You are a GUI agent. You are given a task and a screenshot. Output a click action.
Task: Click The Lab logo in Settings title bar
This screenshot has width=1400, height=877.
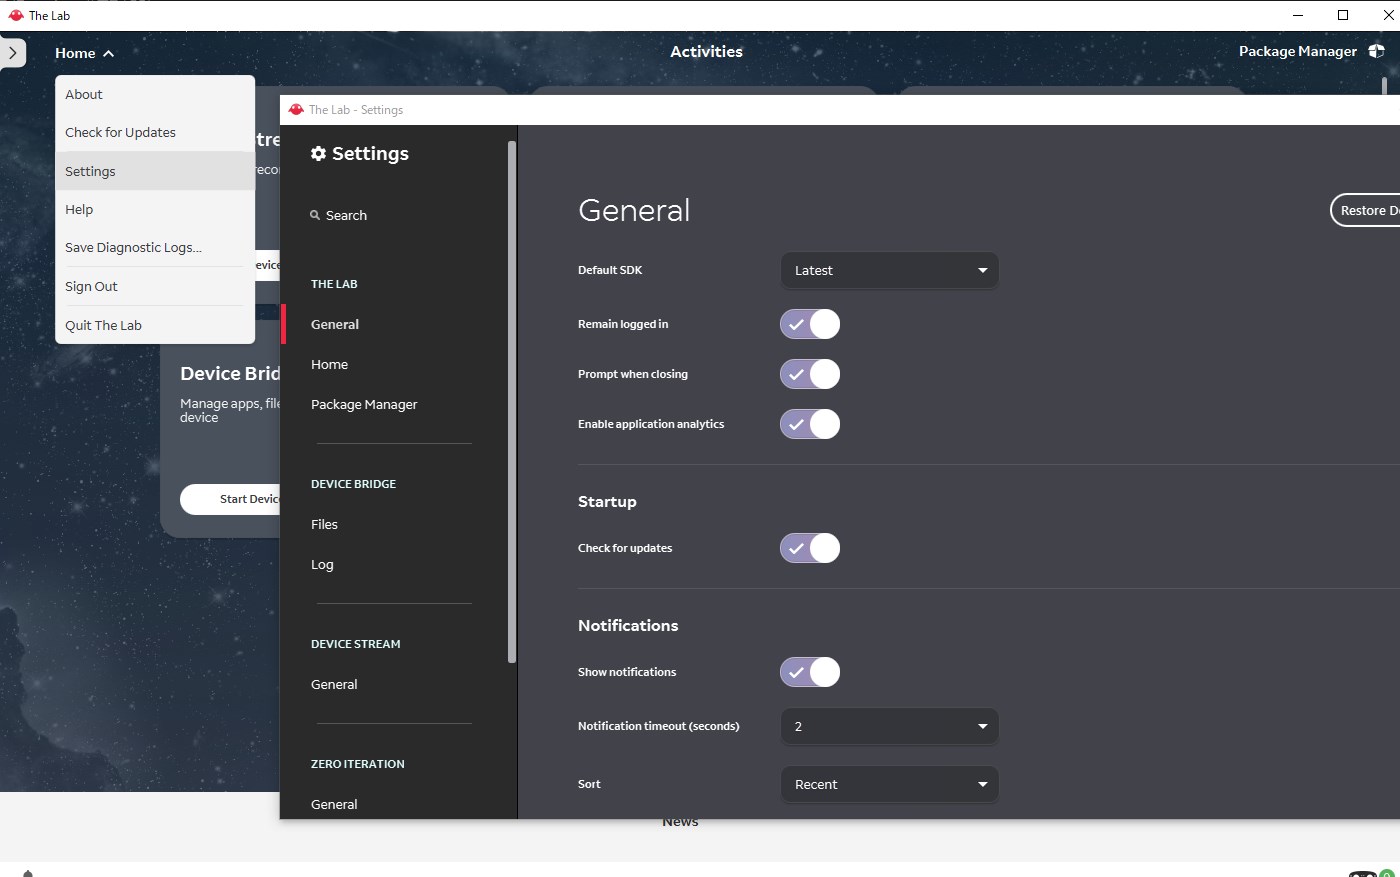click(296, 110)
